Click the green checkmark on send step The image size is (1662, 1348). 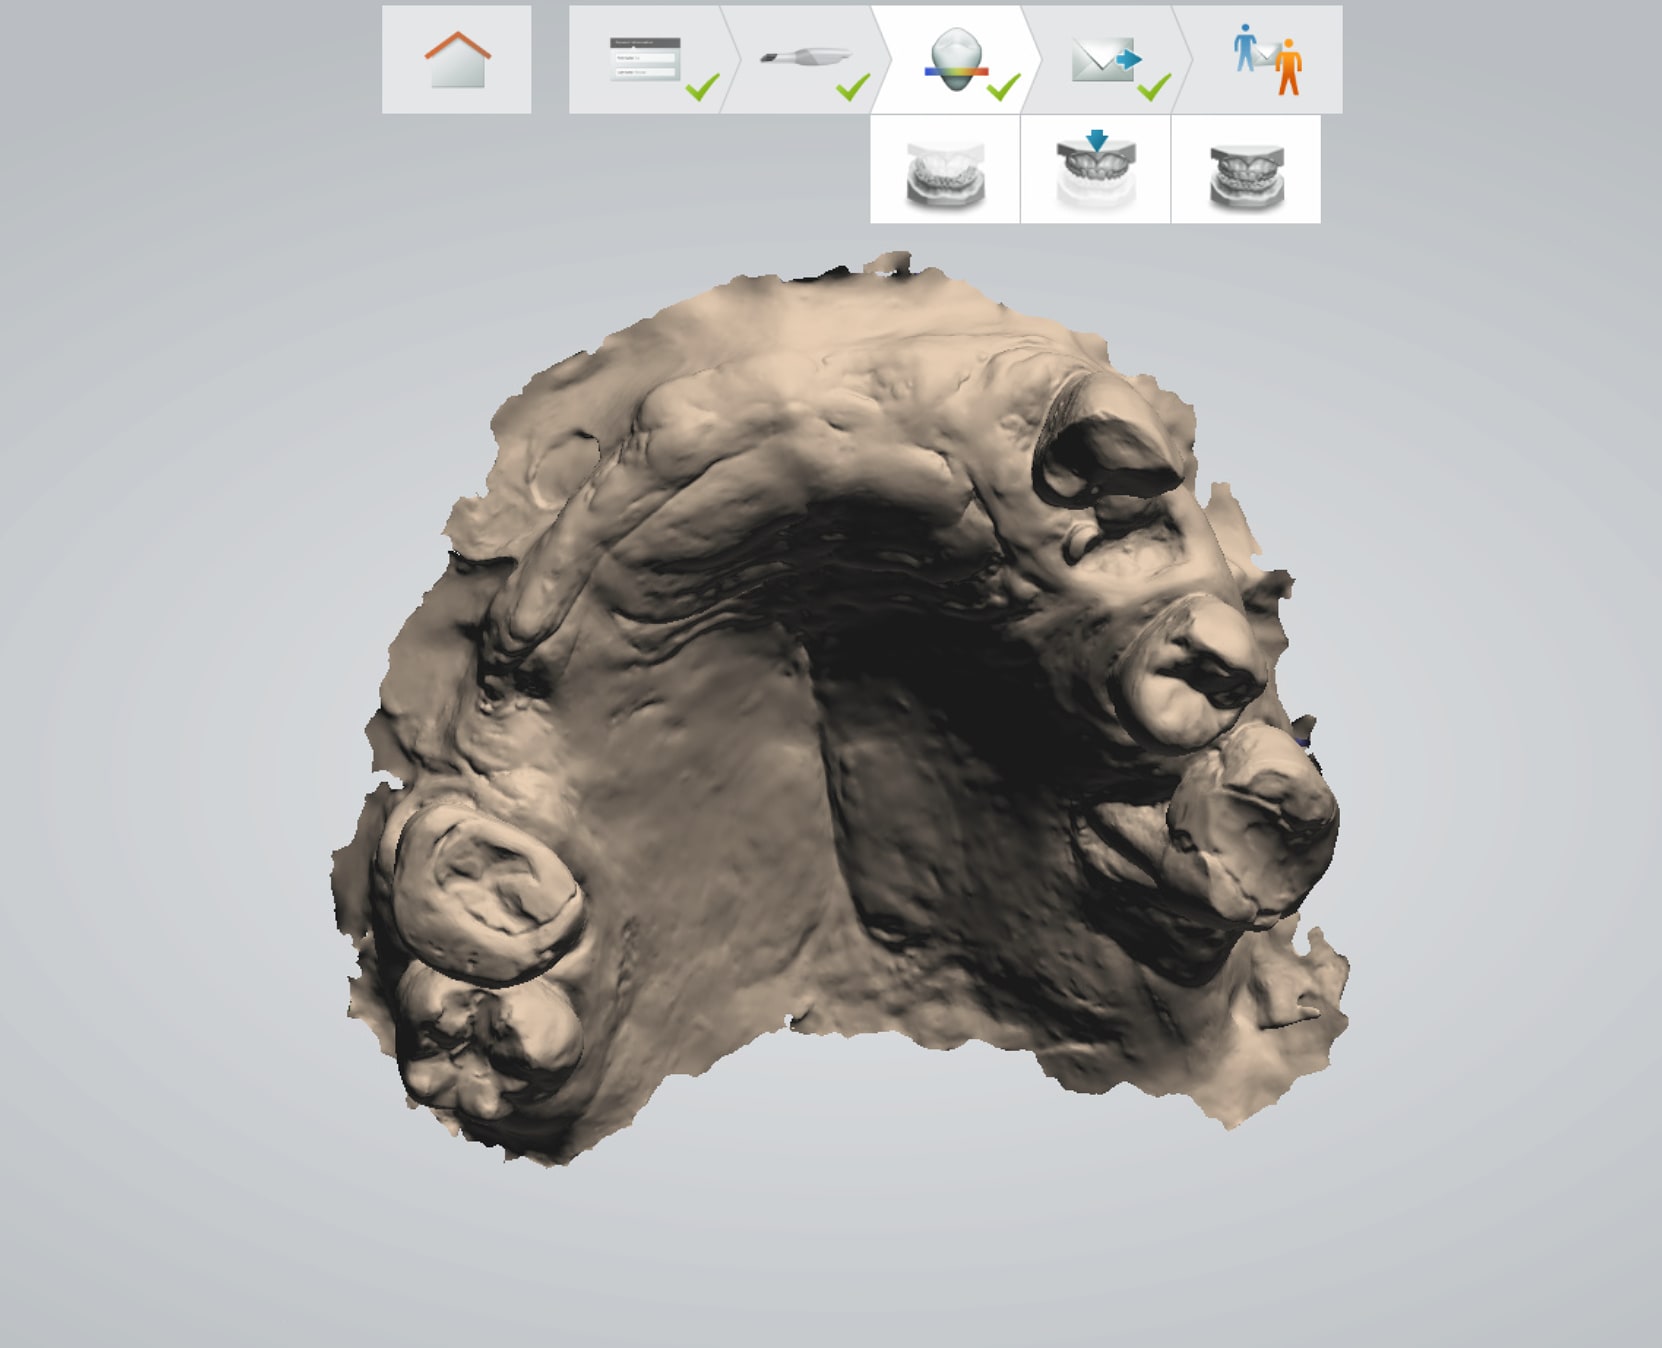(1154, 88)
